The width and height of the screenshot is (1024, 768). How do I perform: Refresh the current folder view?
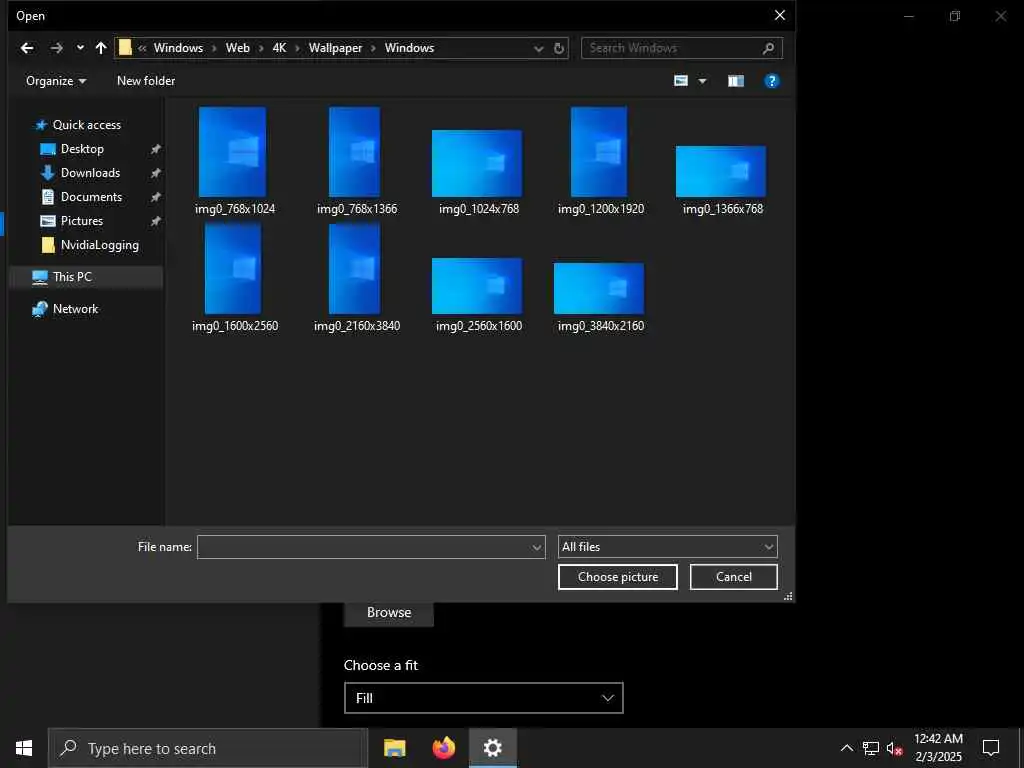[559, 48]
